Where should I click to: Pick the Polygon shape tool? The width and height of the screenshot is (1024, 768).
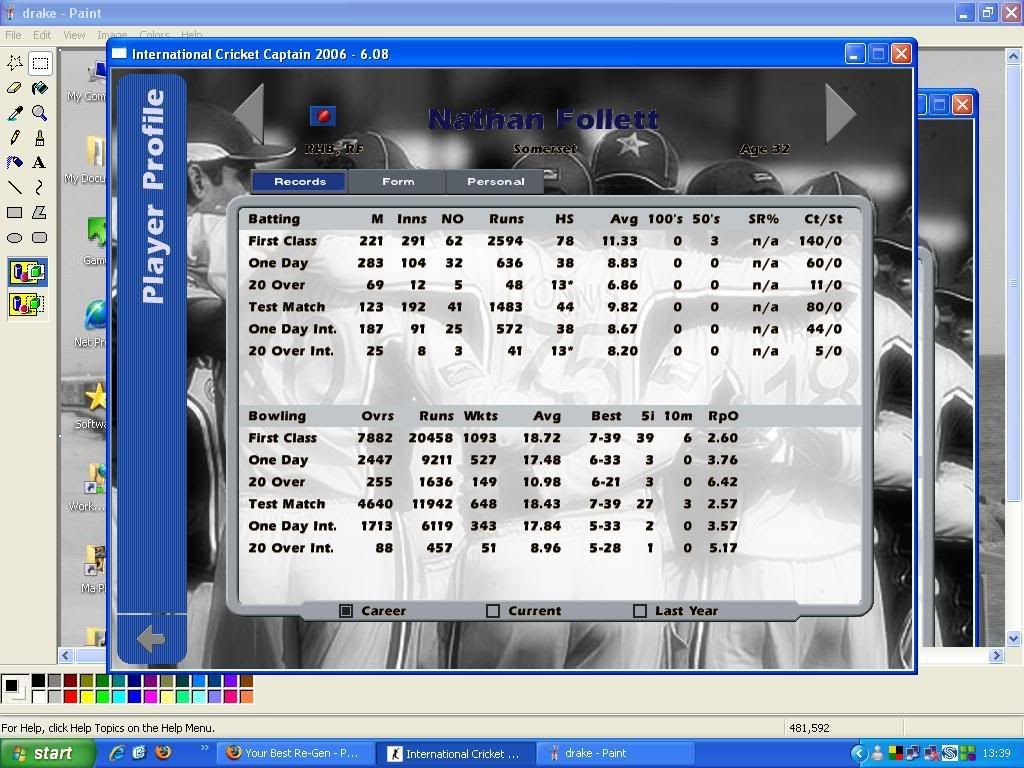pyautogui.click(x=40, y=212)
